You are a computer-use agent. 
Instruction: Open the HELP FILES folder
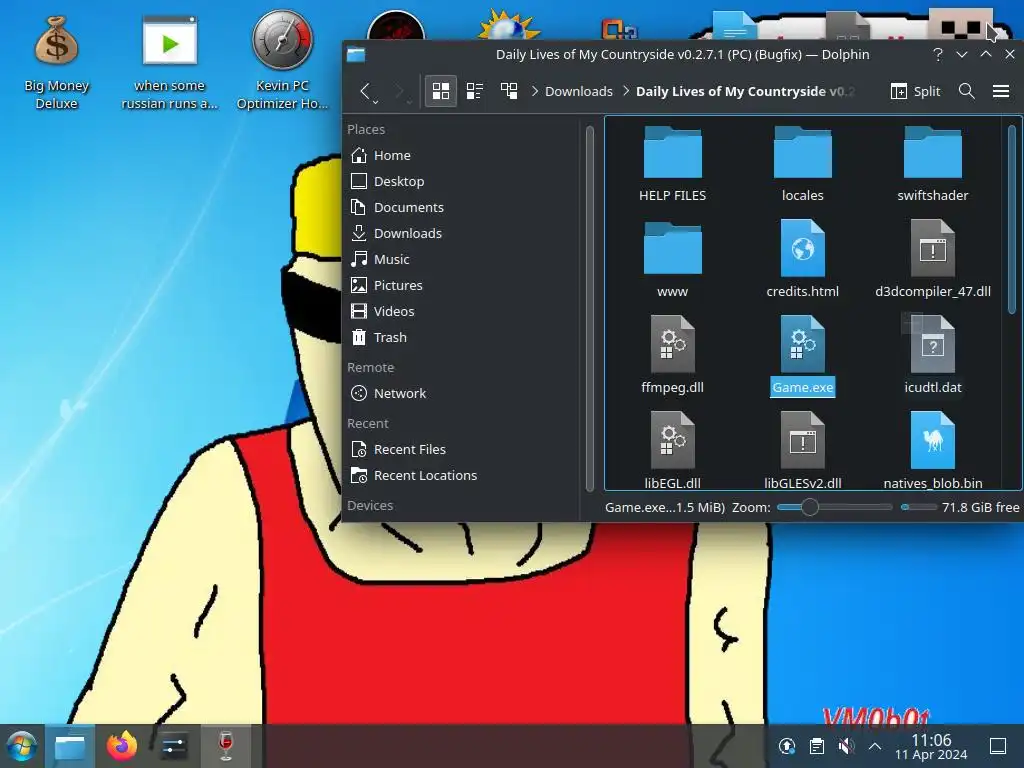(672, 163)
